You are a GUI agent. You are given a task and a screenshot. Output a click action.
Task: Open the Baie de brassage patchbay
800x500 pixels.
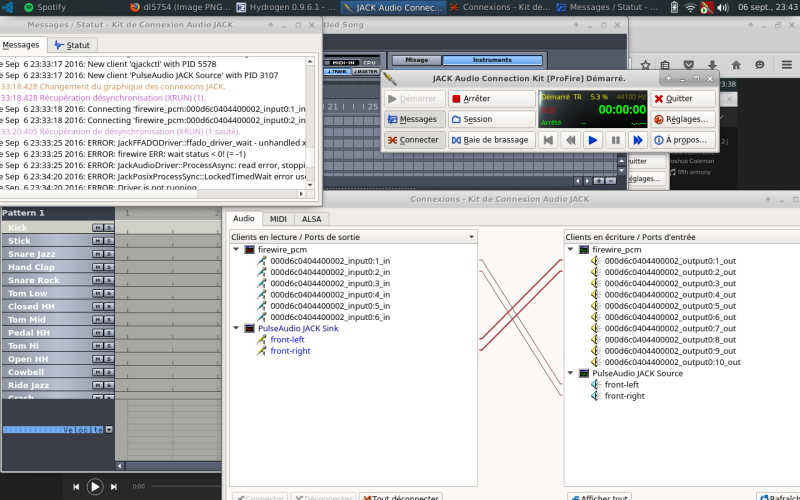tap(491, 140)
